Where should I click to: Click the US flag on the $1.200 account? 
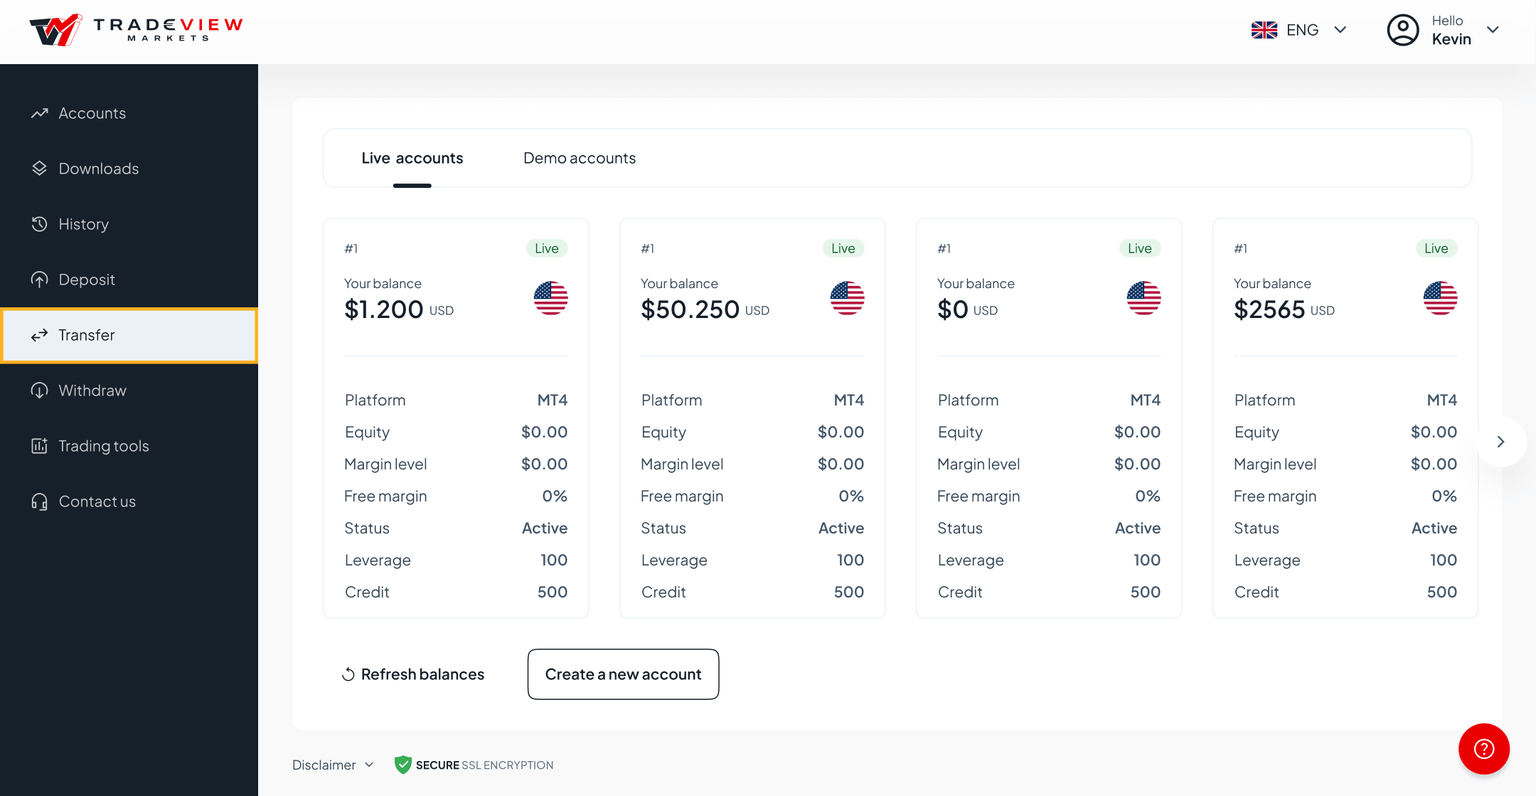550,298
